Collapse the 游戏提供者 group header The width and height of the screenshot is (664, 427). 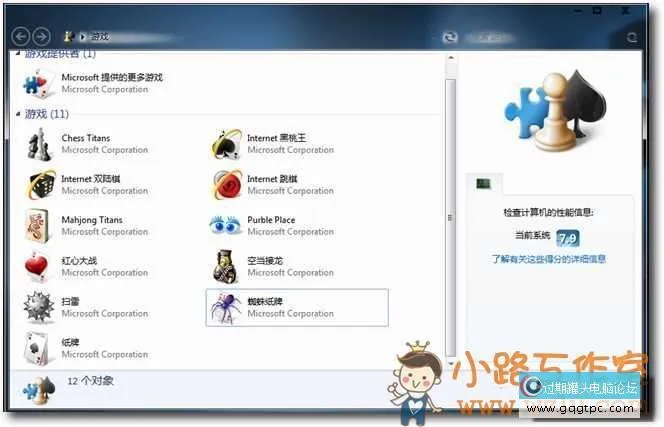(19, 54)
